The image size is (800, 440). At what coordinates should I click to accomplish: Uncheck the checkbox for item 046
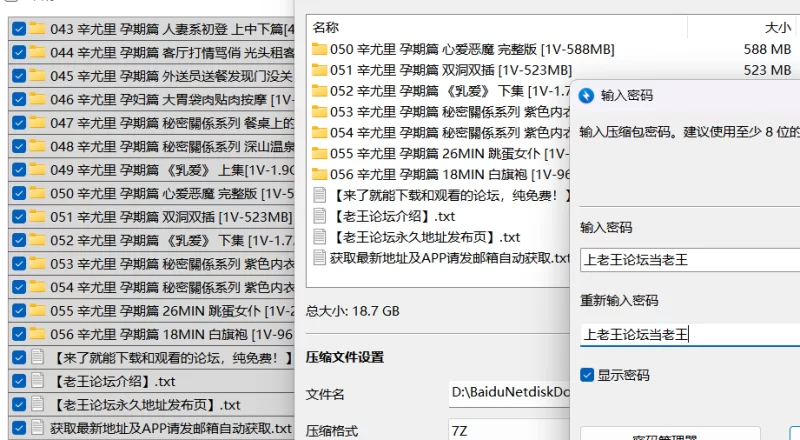(x=18, y=99)
